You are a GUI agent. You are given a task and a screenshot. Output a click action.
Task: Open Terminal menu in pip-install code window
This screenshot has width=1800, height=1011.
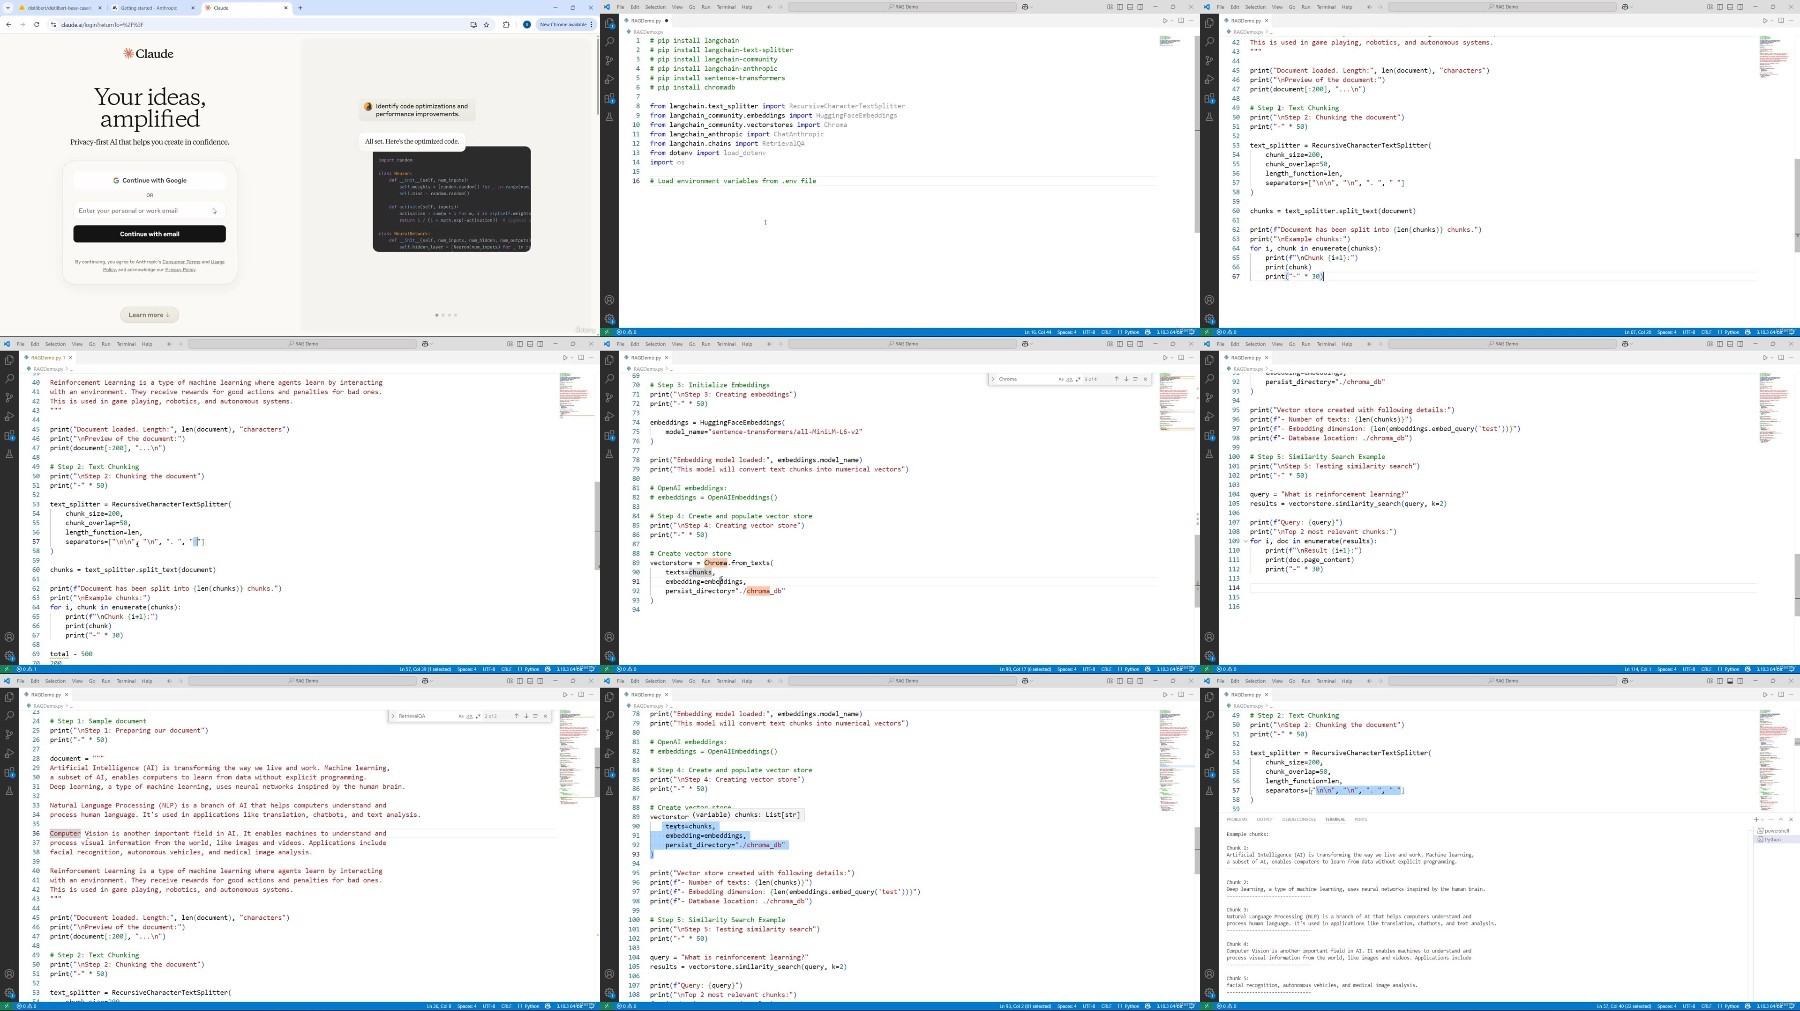pyautogui.click(x=726, y=7)
